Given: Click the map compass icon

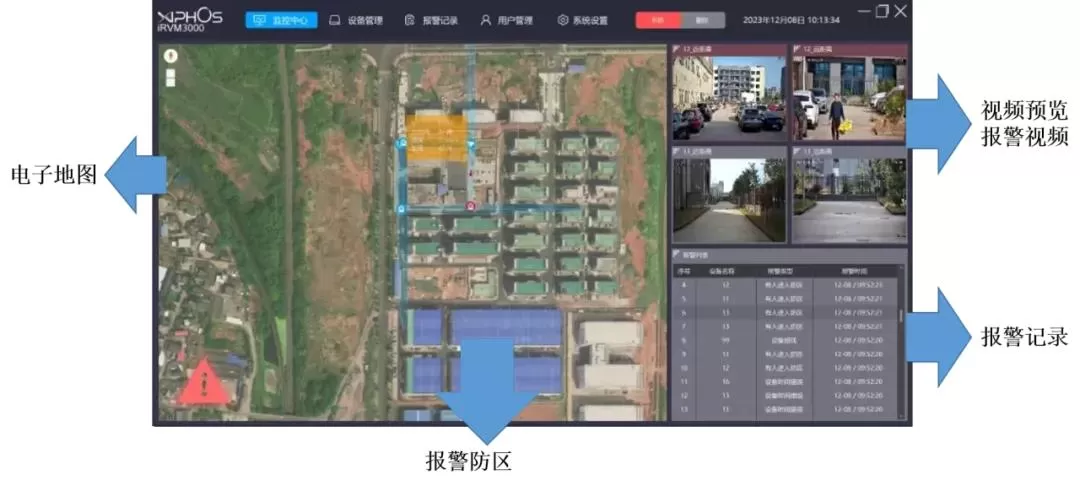Looking at the screenshot, I should [x=170, y=56].
